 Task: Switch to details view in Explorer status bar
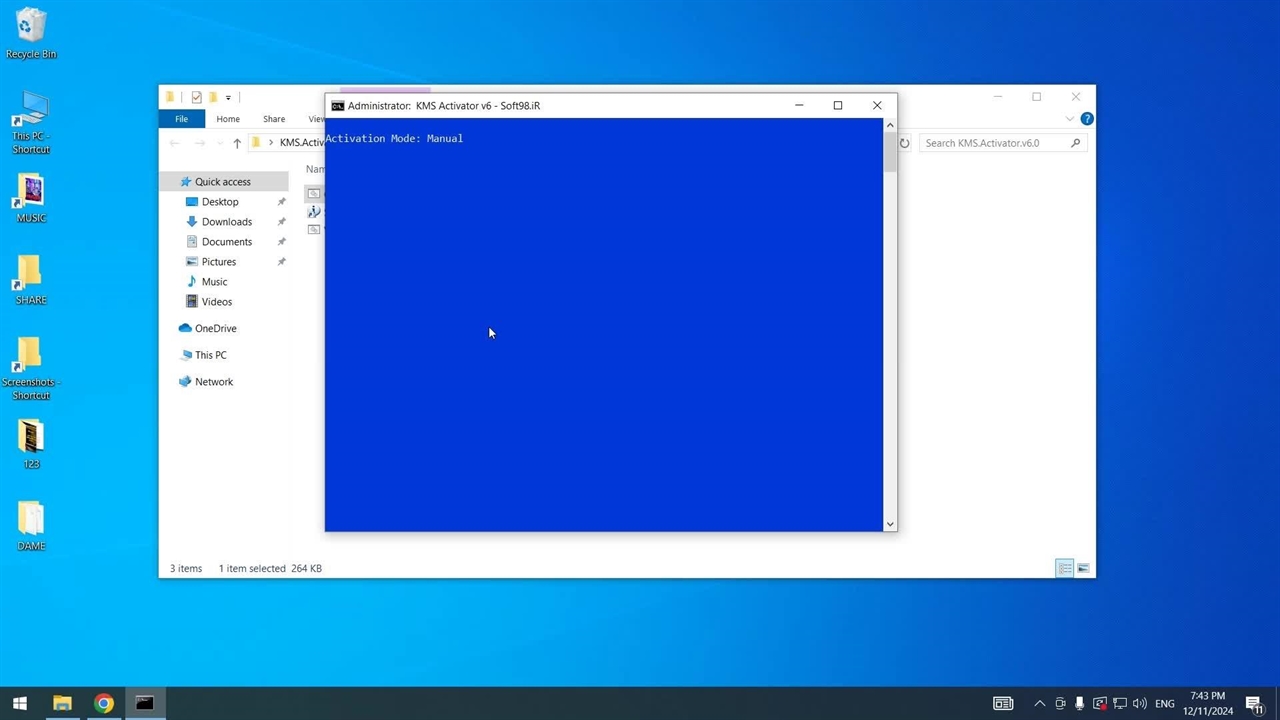tap(1065, 568)
